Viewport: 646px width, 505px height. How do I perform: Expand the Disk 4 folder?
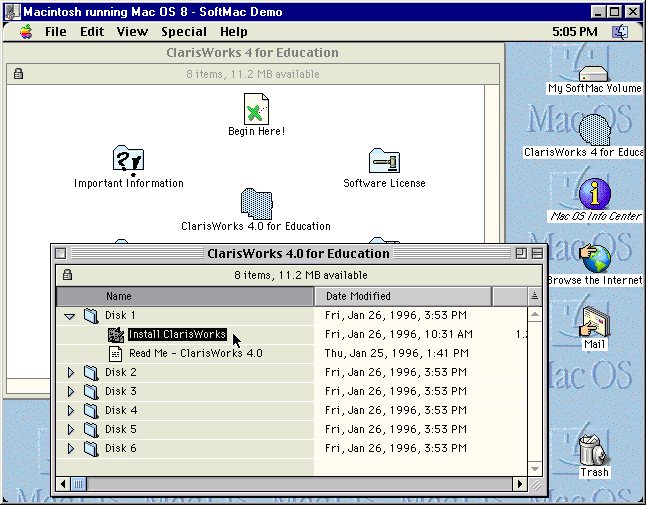[x=71, y=410]
